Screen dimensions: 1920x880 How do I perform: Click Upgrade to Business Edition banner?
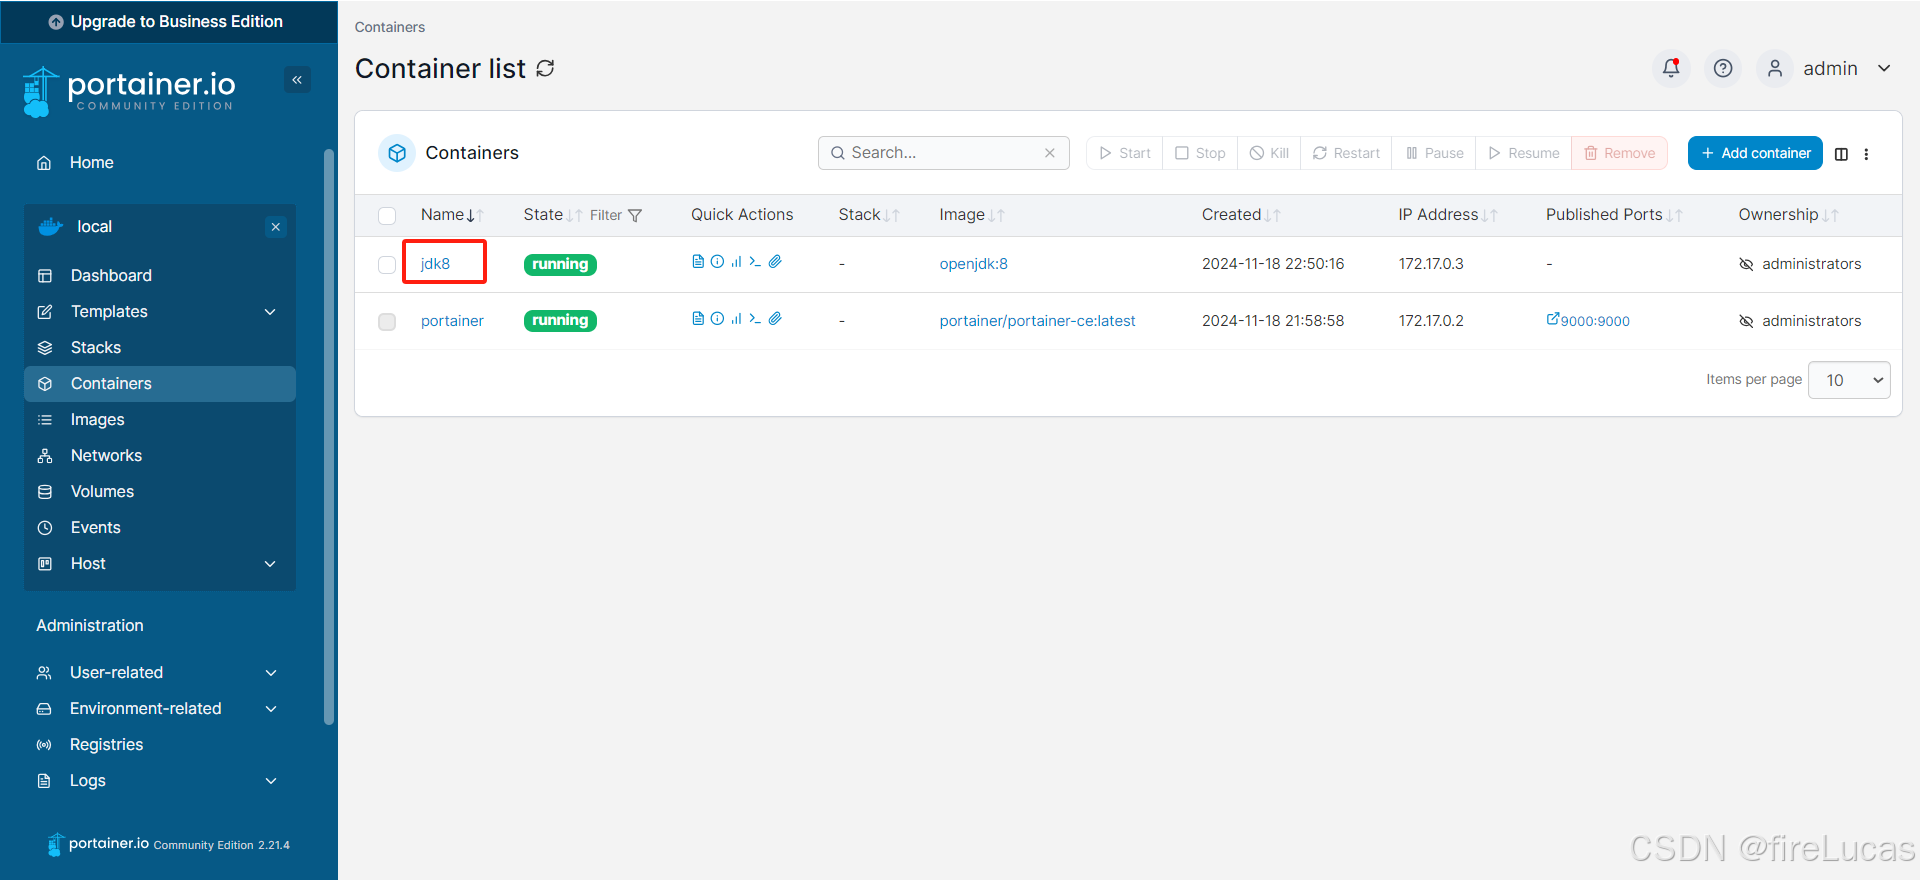coord(168,22)
